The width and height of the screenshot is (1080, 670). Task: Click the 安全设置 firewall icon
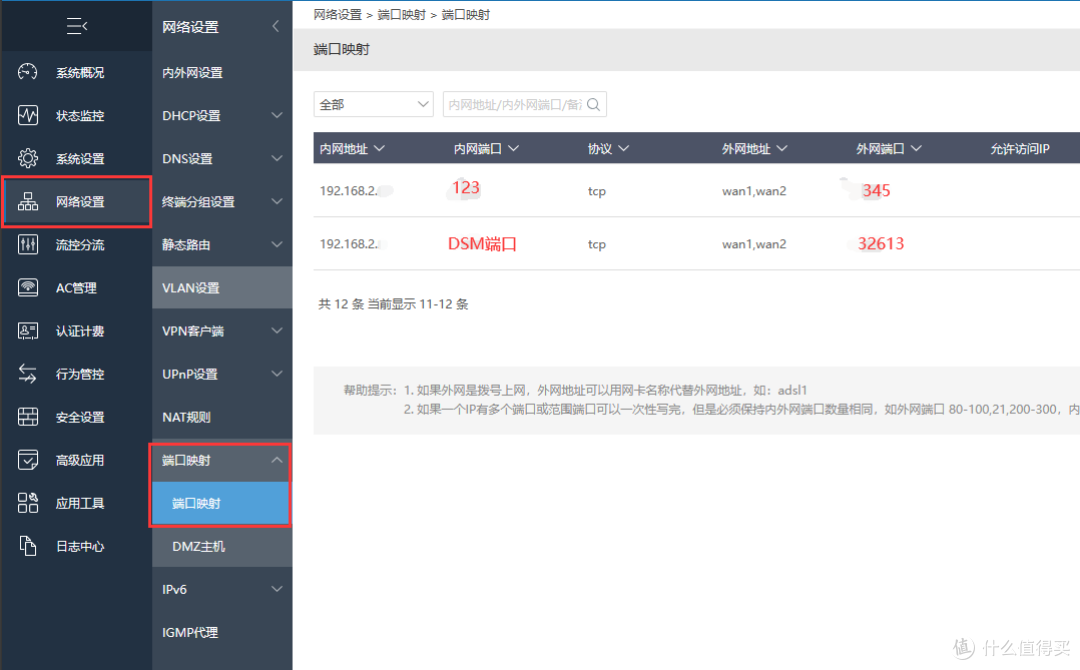coord(28,417)
